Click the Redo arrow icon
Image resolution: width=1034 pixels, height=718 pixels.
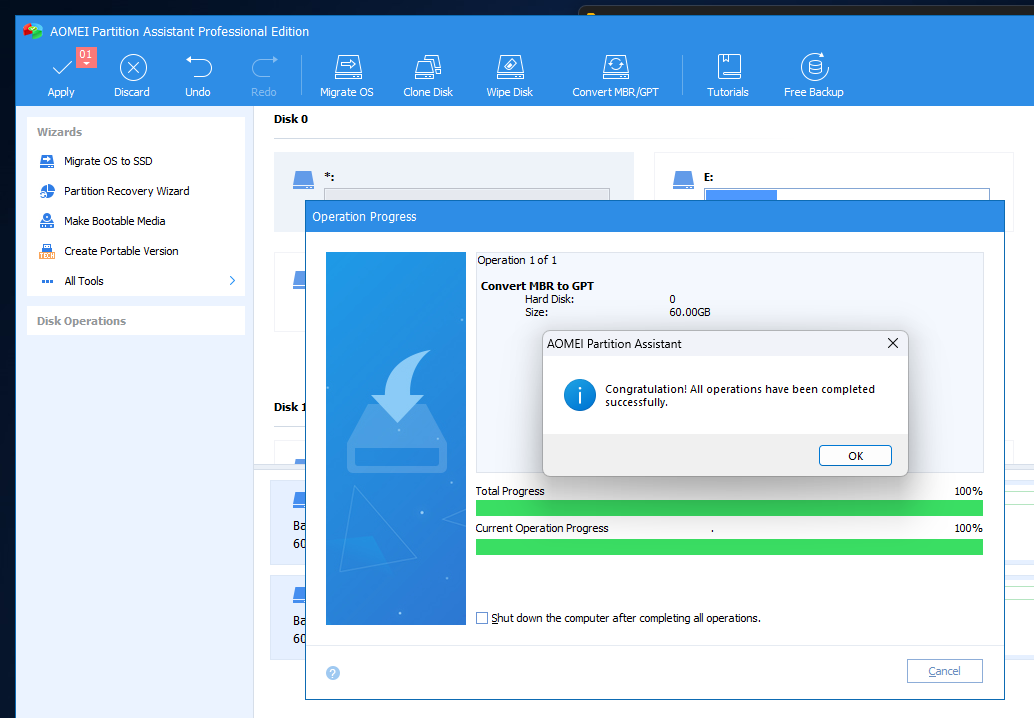pos(264,67)
